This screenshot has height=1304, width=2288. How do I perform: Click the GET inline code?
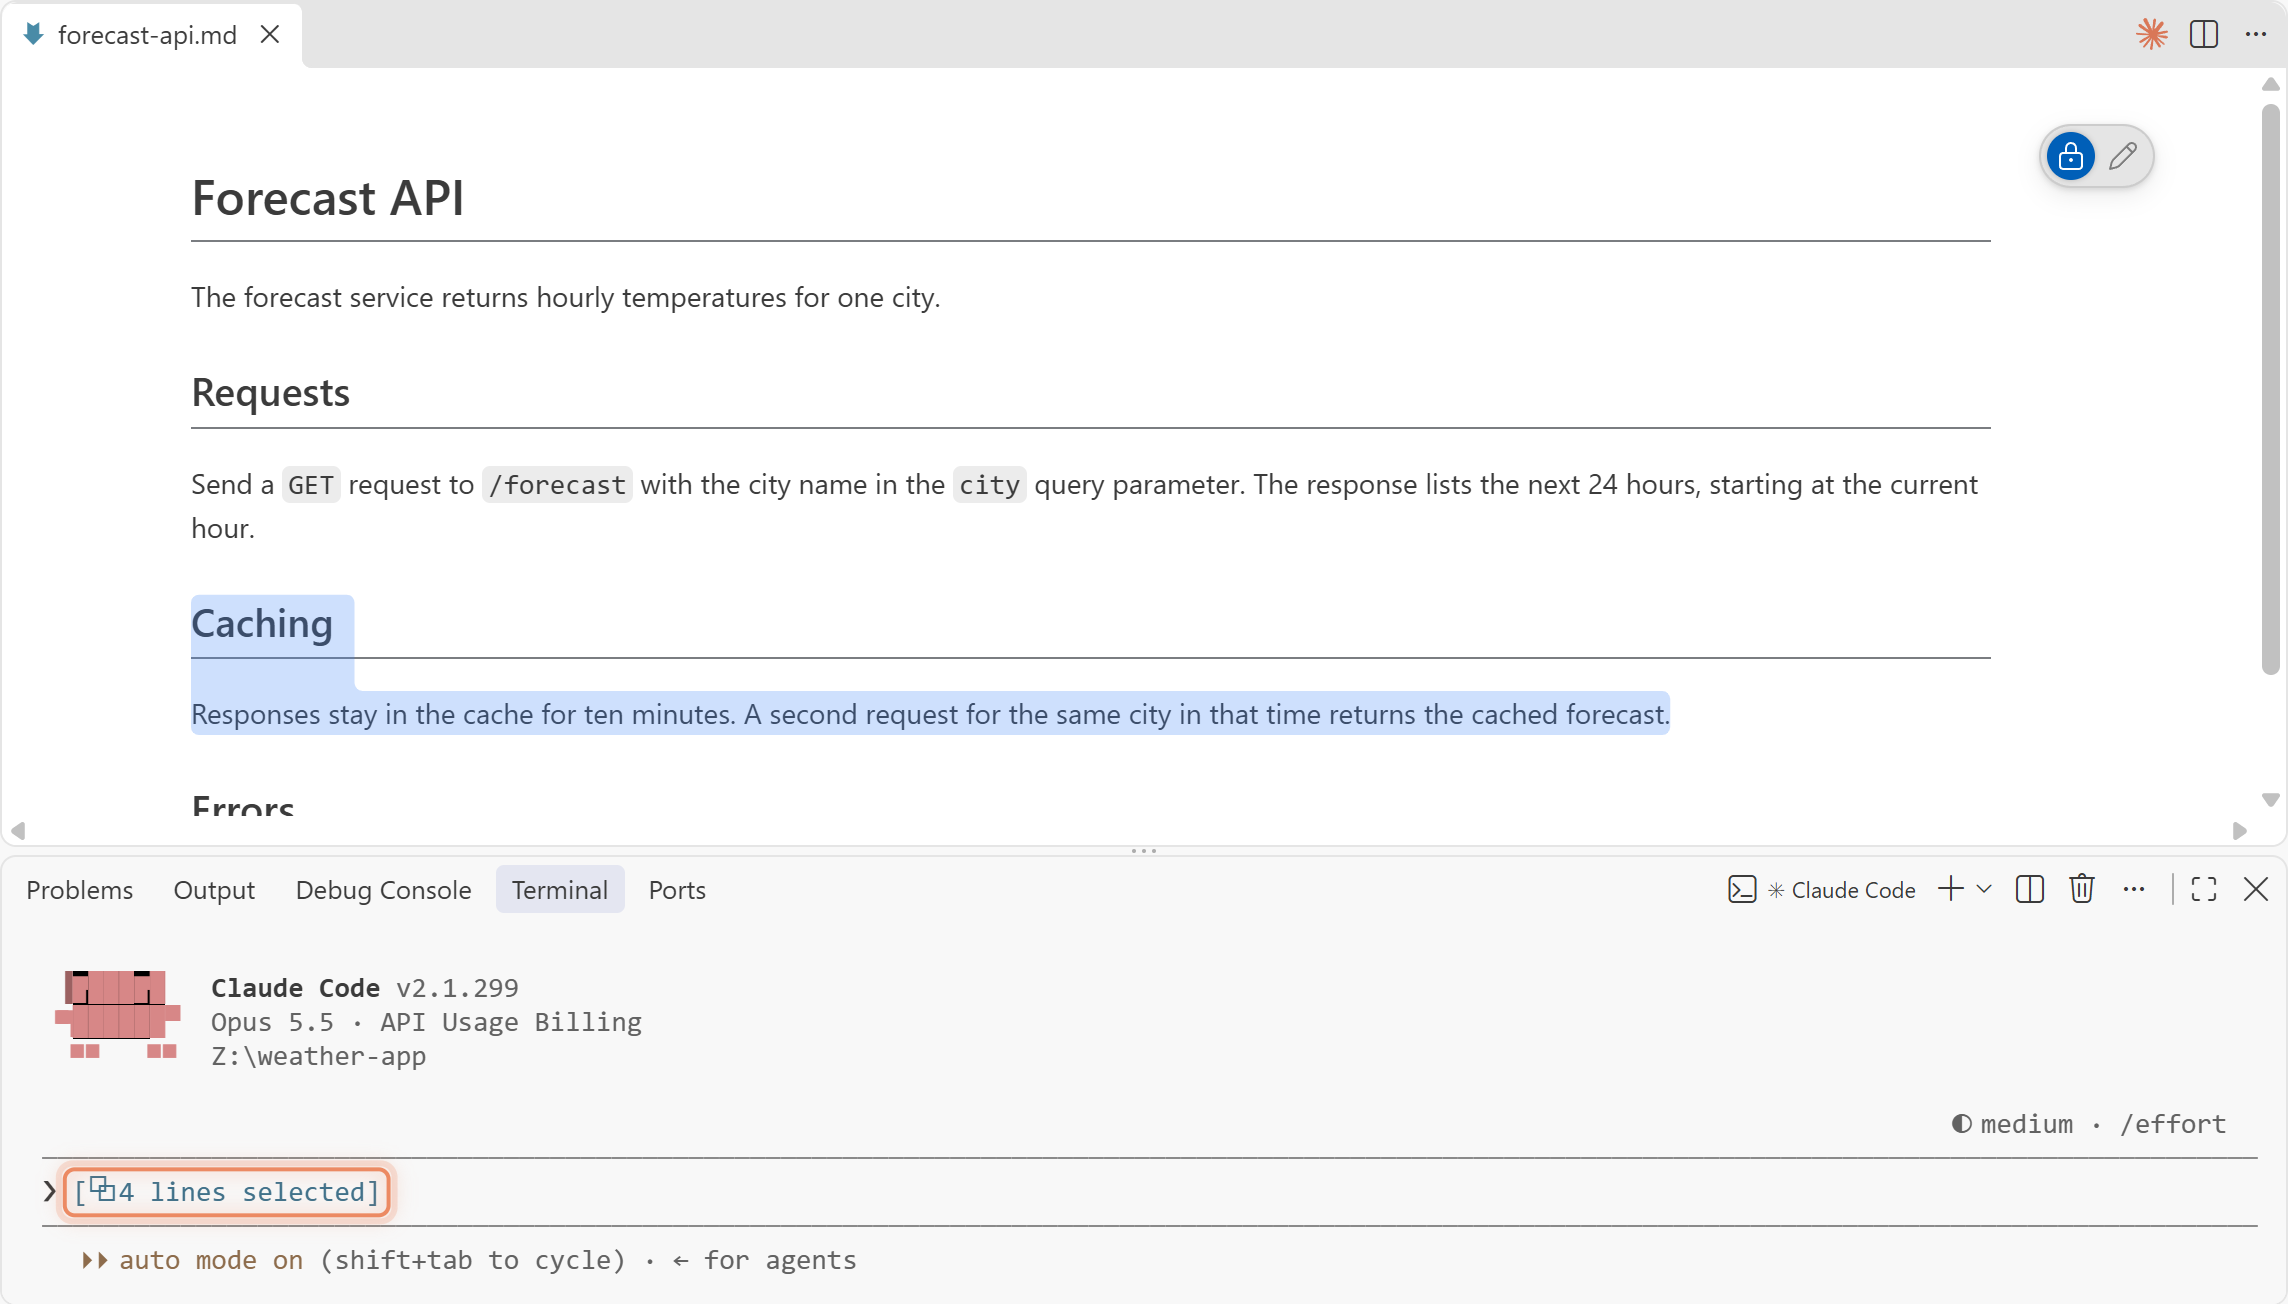click(x=311, y=485)
